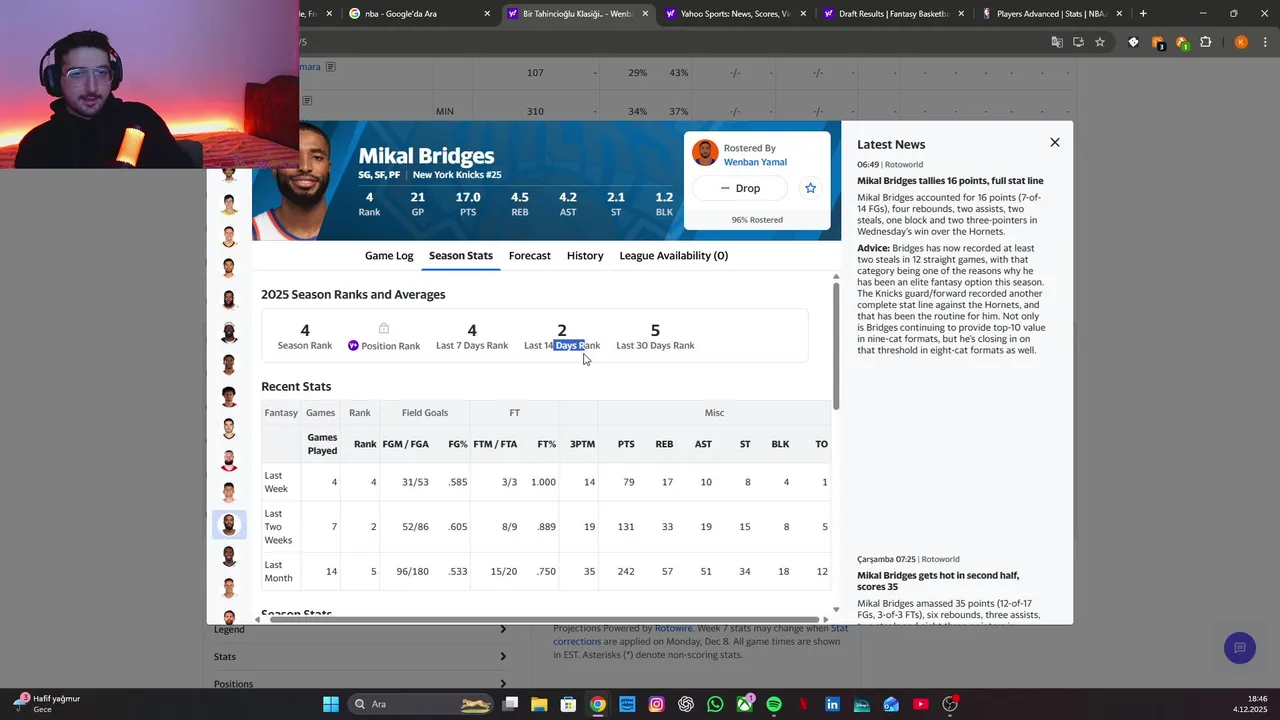Image resolution: width=1280 pixels, height=720 pixels.
Task: Bookmark this page with star icon
Action: [1100, 42]
